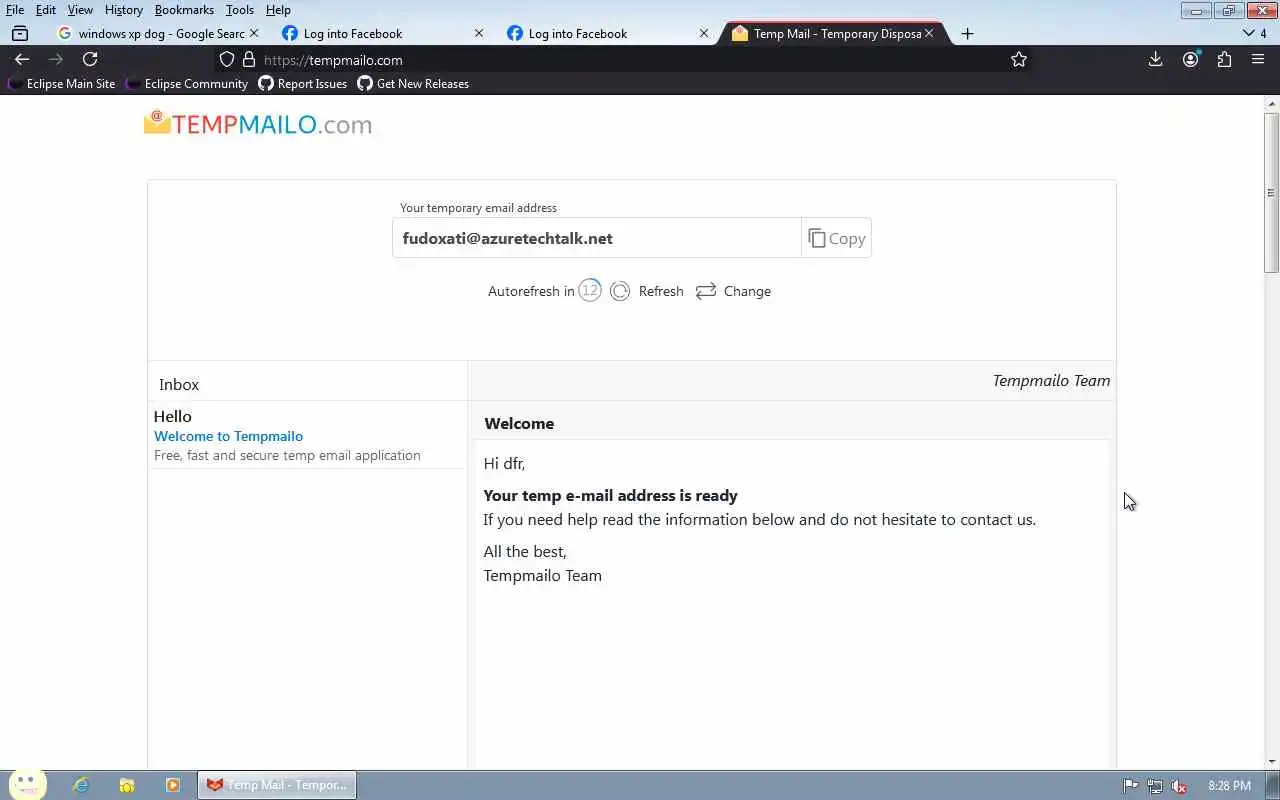This screenshot has height=800, width=1280.
Task: Click the Tempmailo Team sender label
Action: pos(1051,380)
